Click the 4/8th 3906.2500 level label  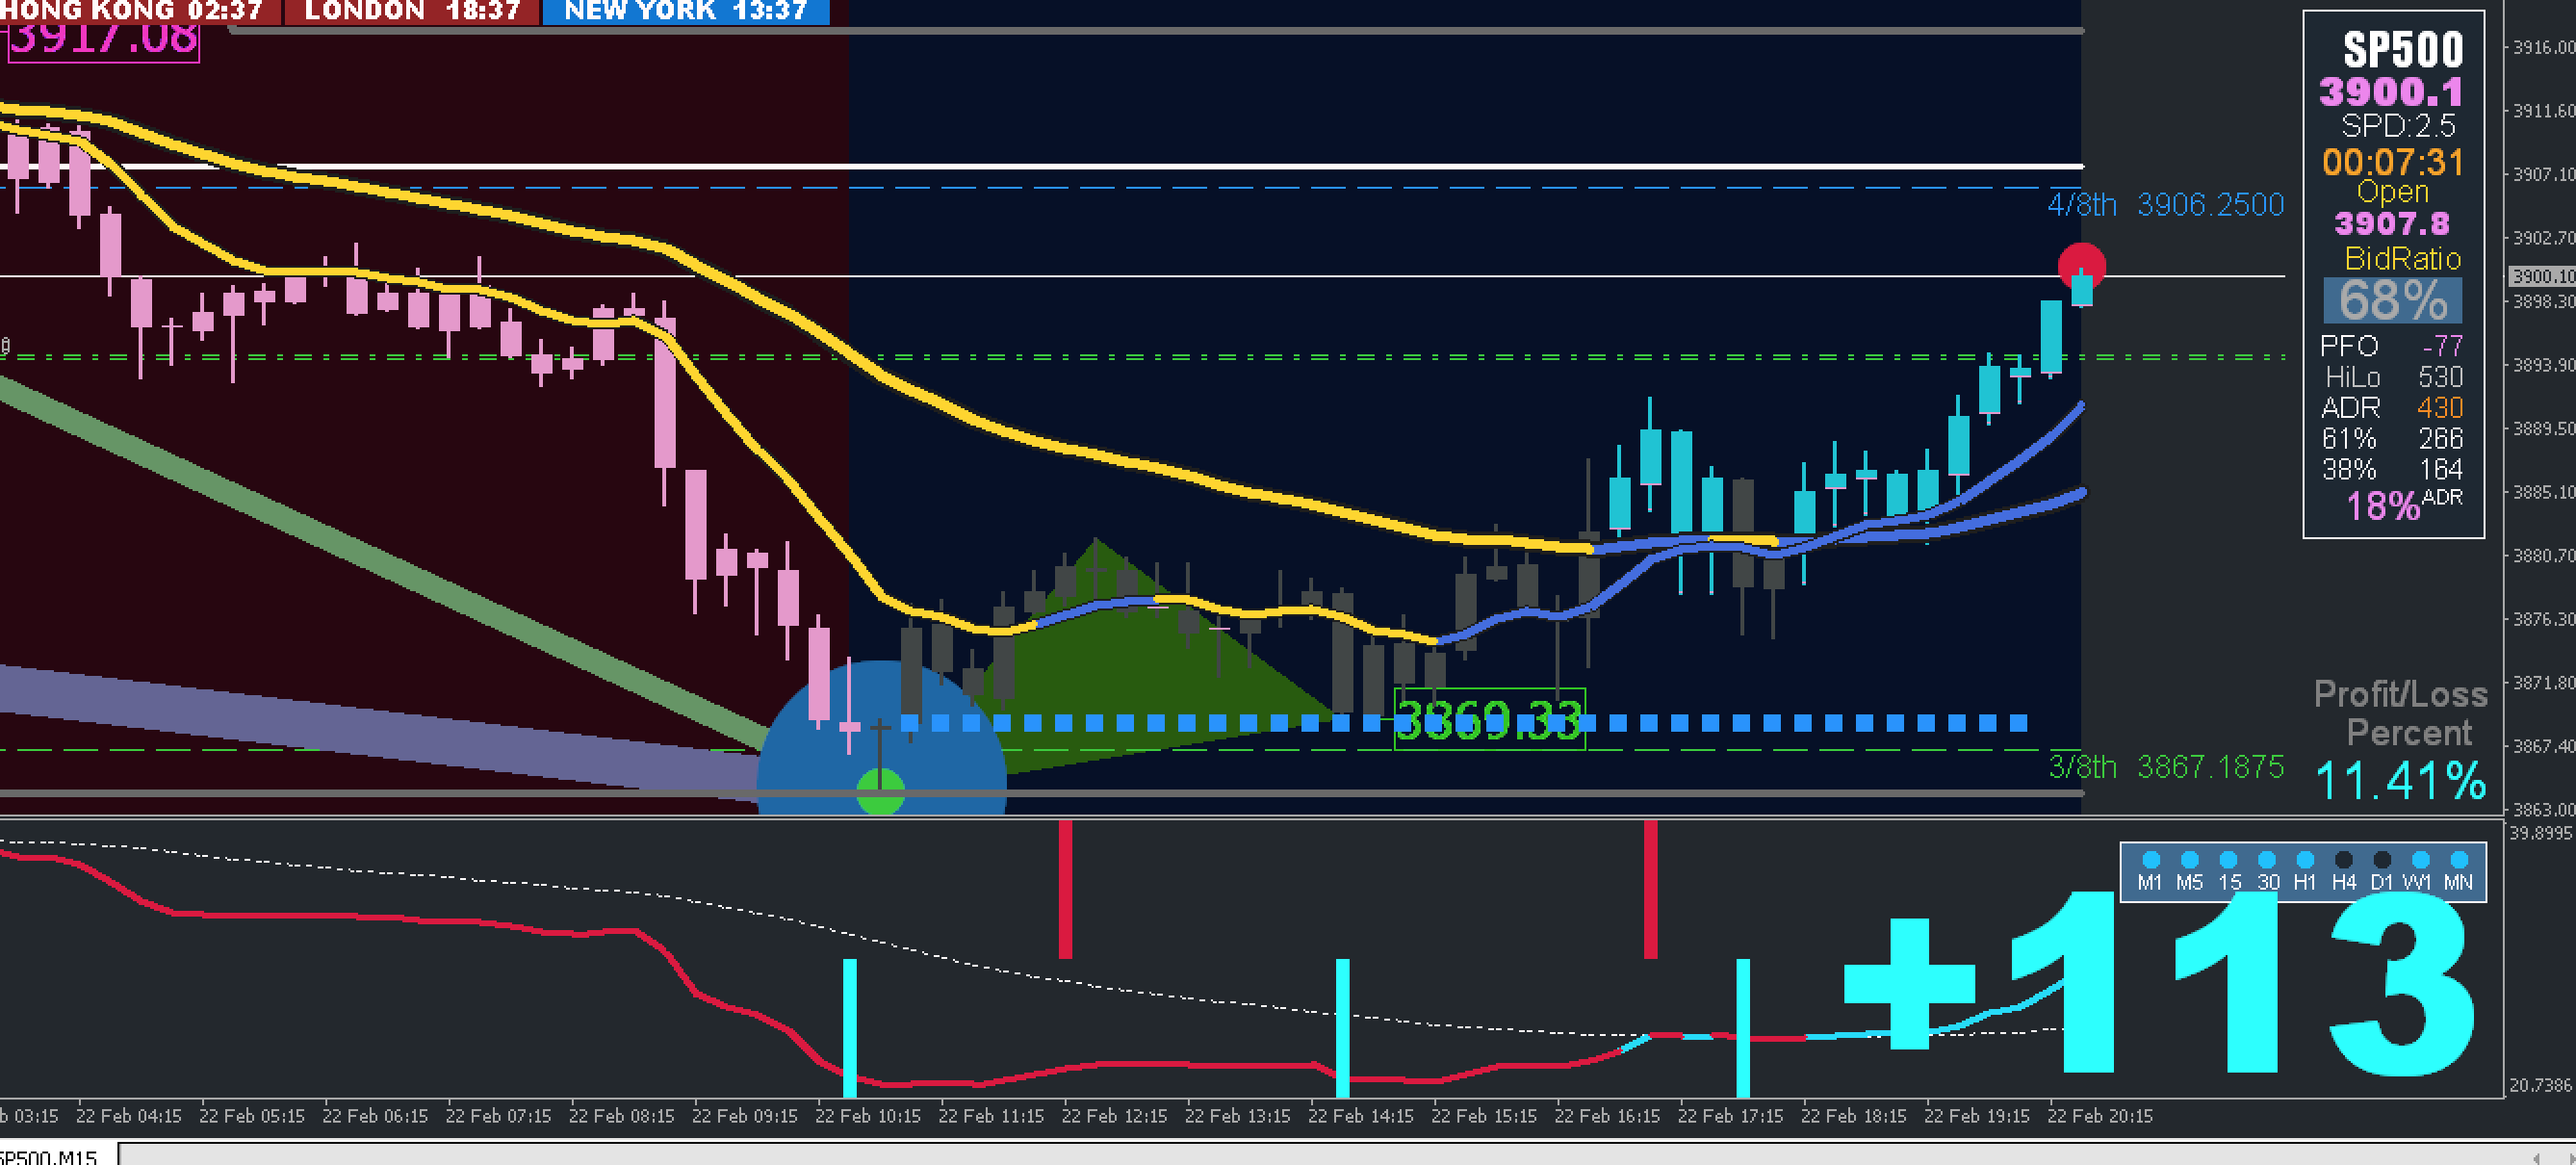coord(2166,205)
